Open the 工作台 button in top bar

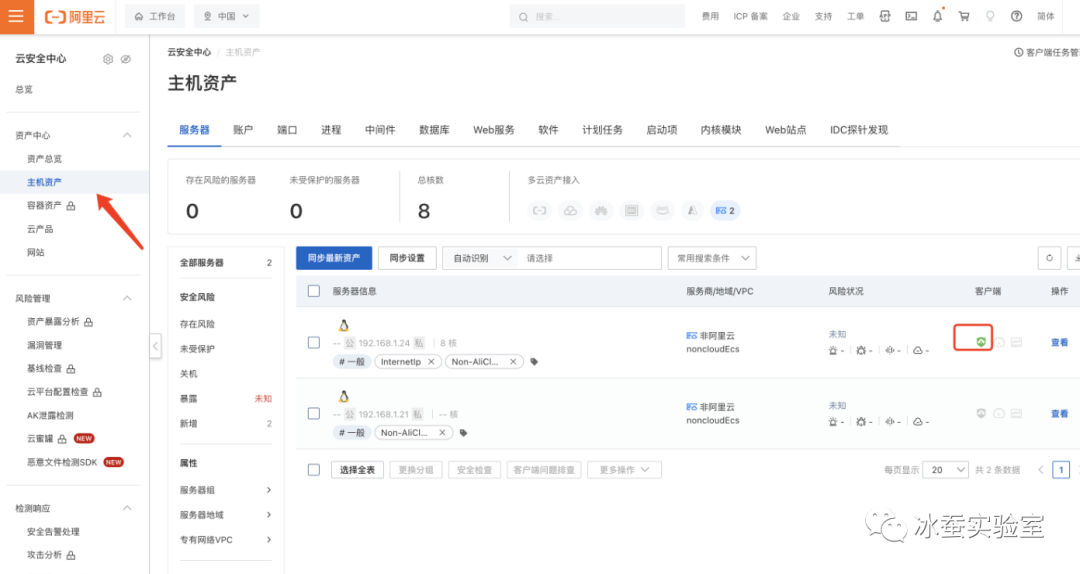point(155,17)
